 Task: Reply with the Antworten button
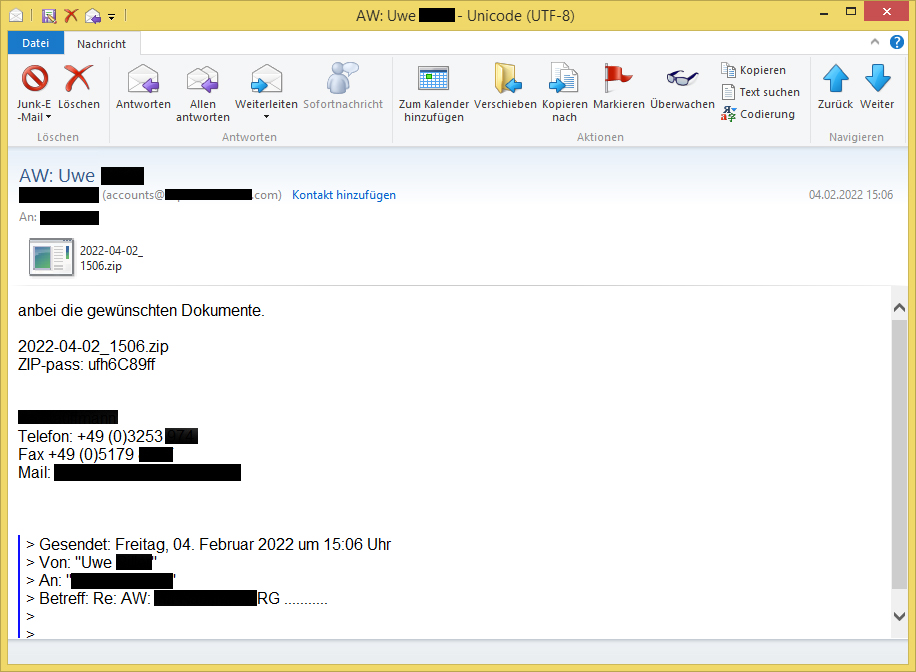[x=143, y=88]
